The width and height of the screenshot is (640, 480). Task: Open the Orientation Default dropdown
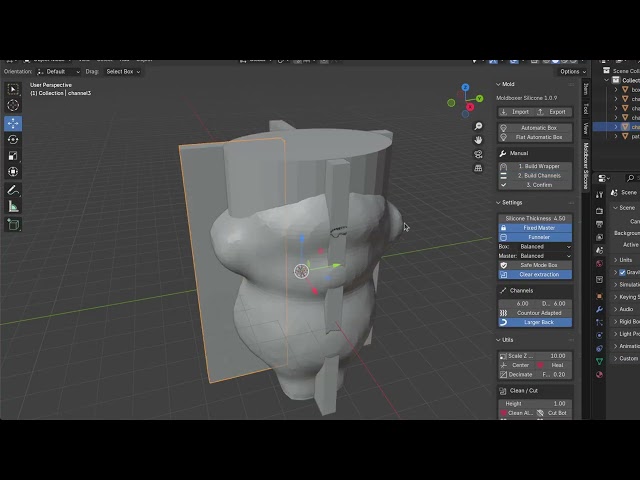(58, 72)
